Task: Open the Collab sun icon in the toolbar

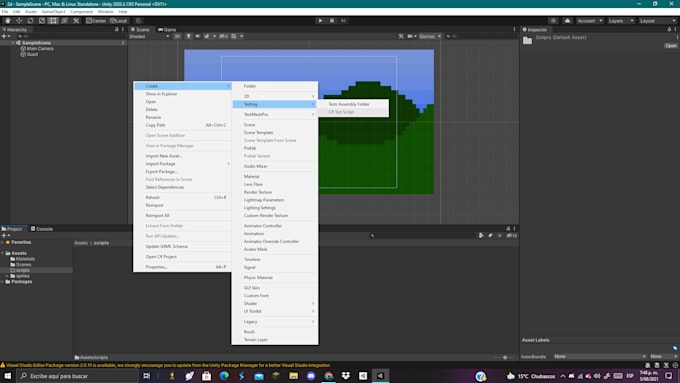Action: tap(553, 21)
